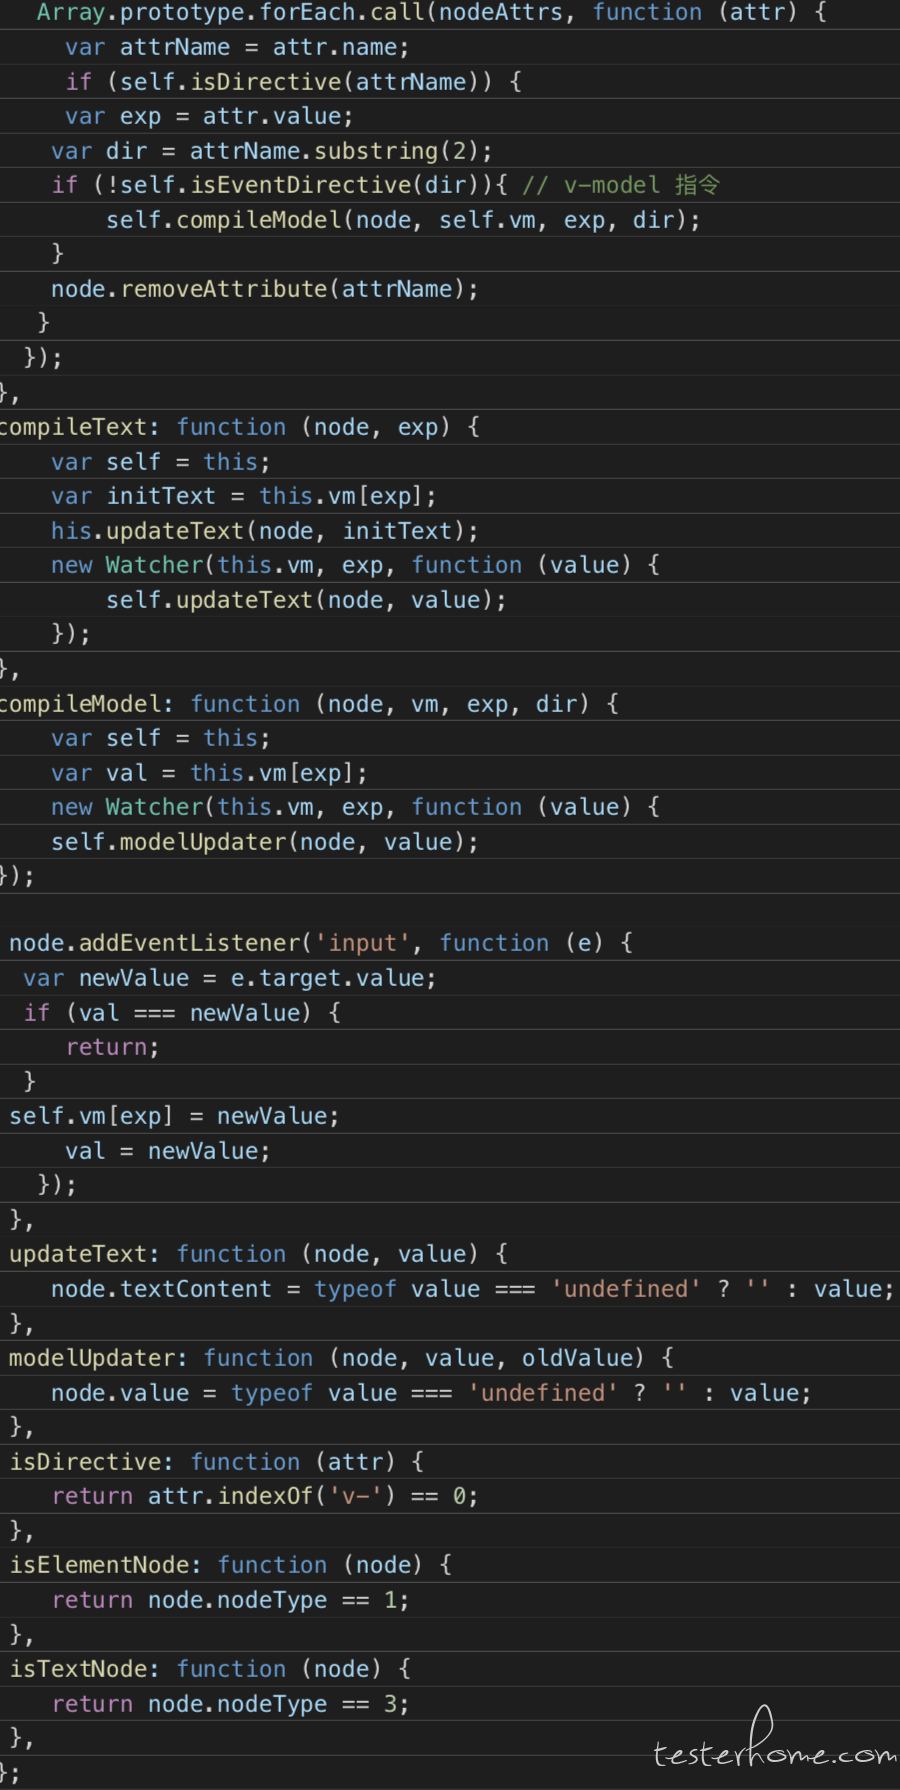The height and width of the screenshot is (1790, 900).
Task: Click the 'var attrName = attr.name;' line
Action: [x=237, y=47]
